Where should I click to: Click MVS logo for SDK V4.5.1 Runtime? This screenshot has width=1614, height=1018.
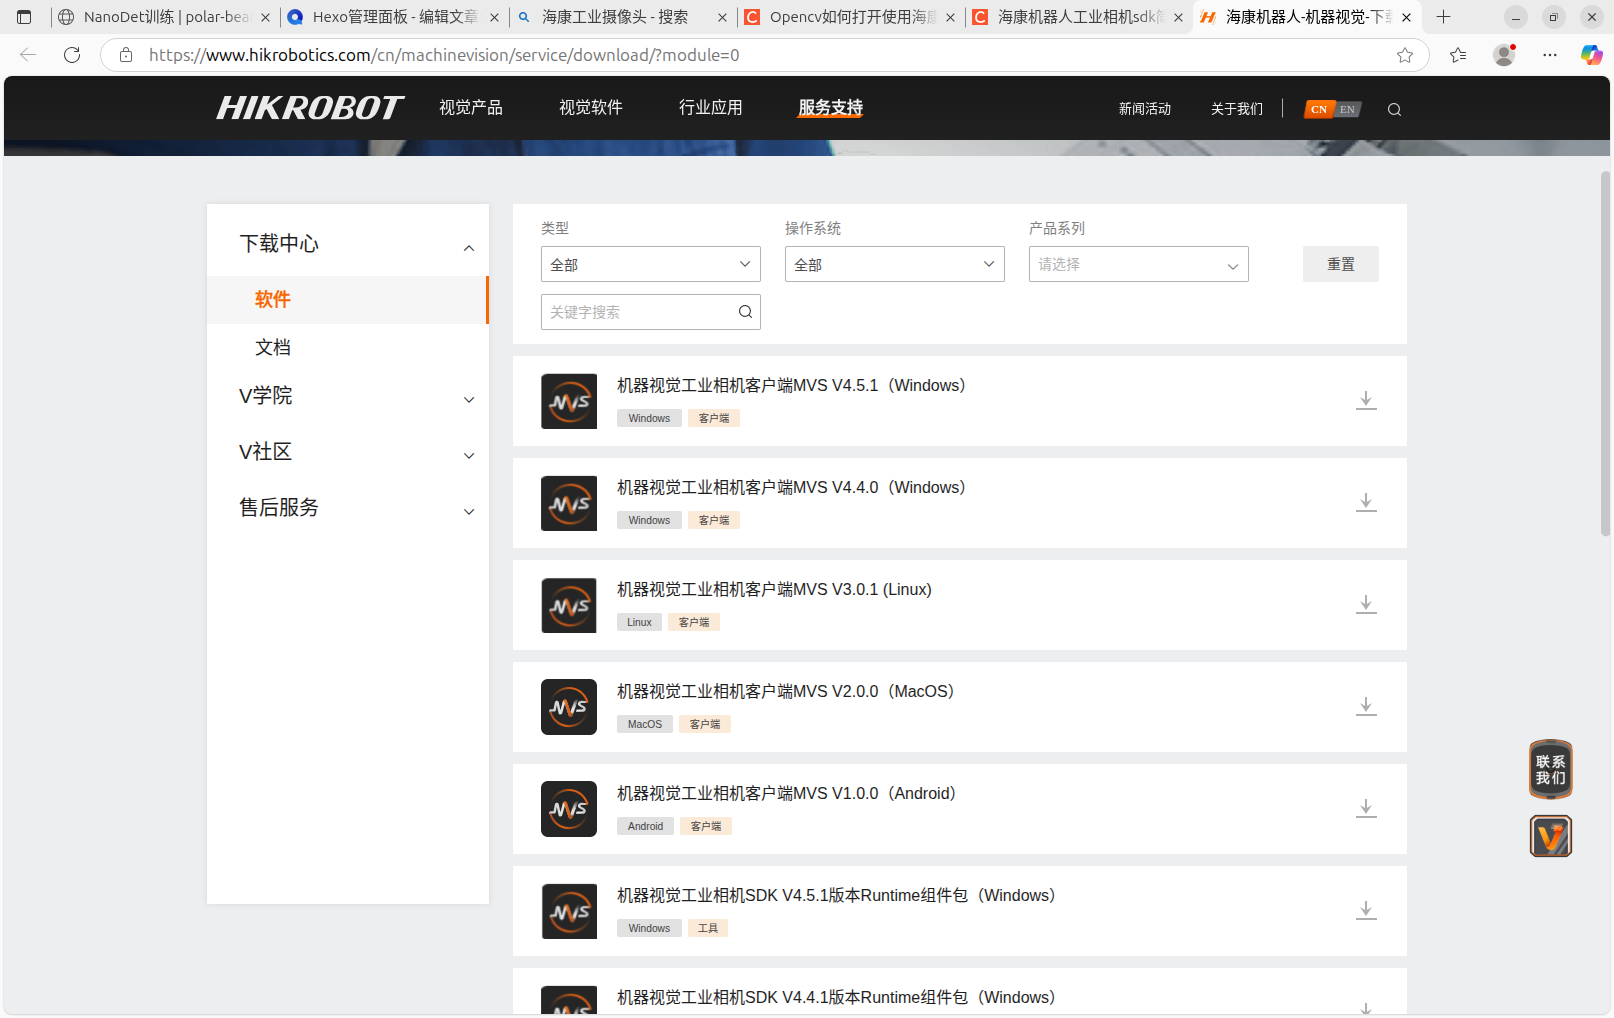(569, 911)
